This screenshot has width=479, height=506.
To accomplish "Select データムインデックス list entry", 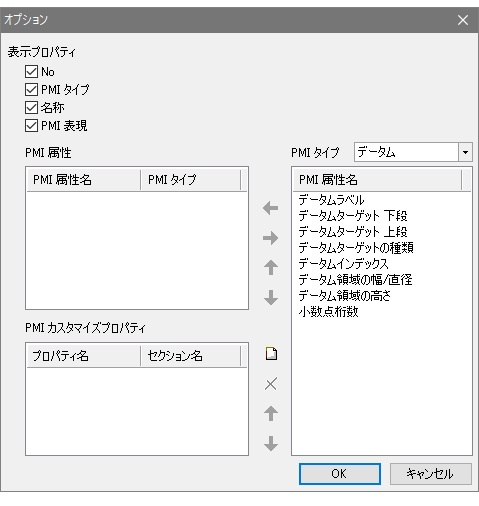I will (x=343, y=264).
